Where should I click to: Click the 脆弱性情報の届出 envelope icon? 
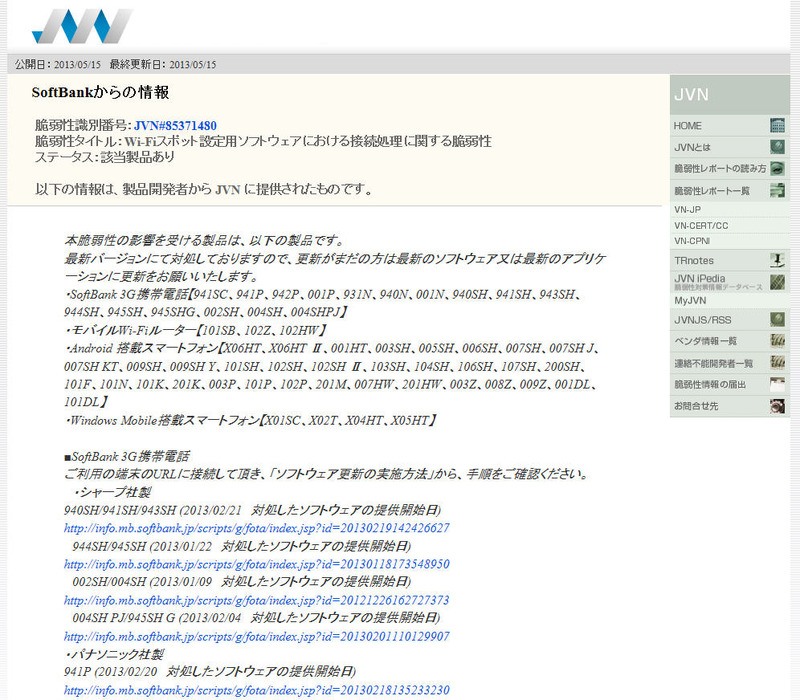[x=777, y=385]
